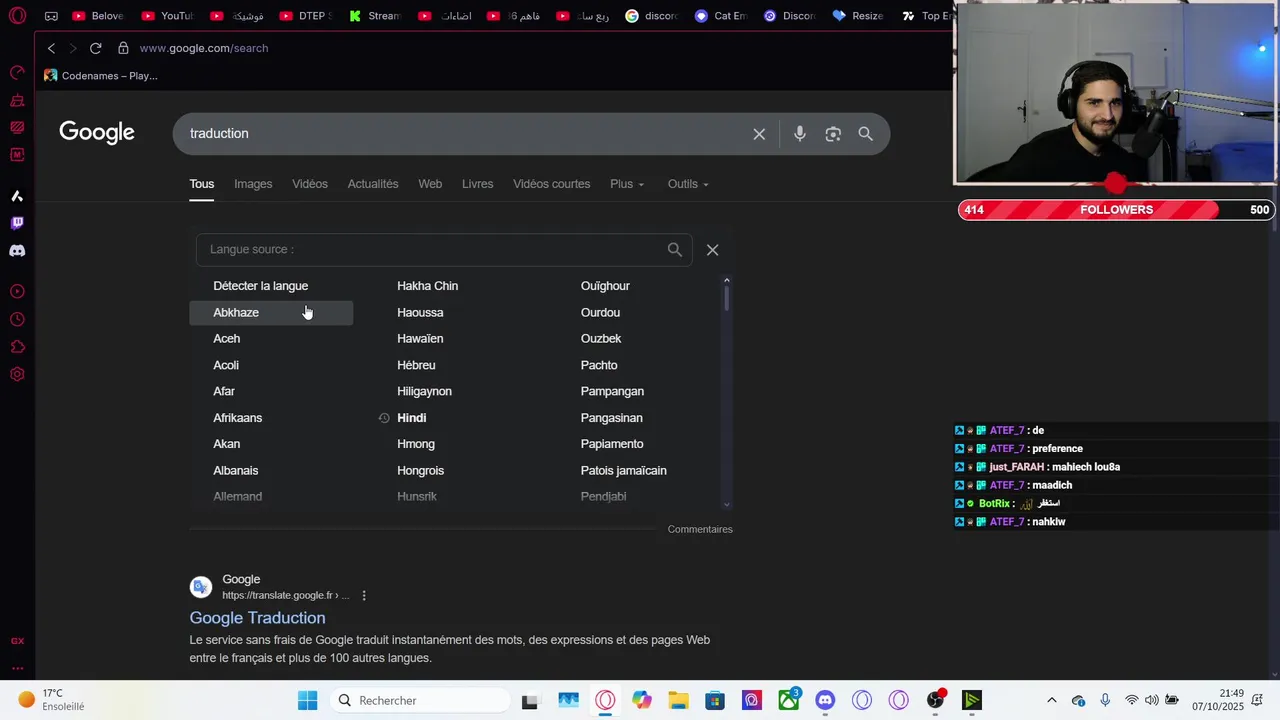Click magnifier in Langue source field

point(675,250)
